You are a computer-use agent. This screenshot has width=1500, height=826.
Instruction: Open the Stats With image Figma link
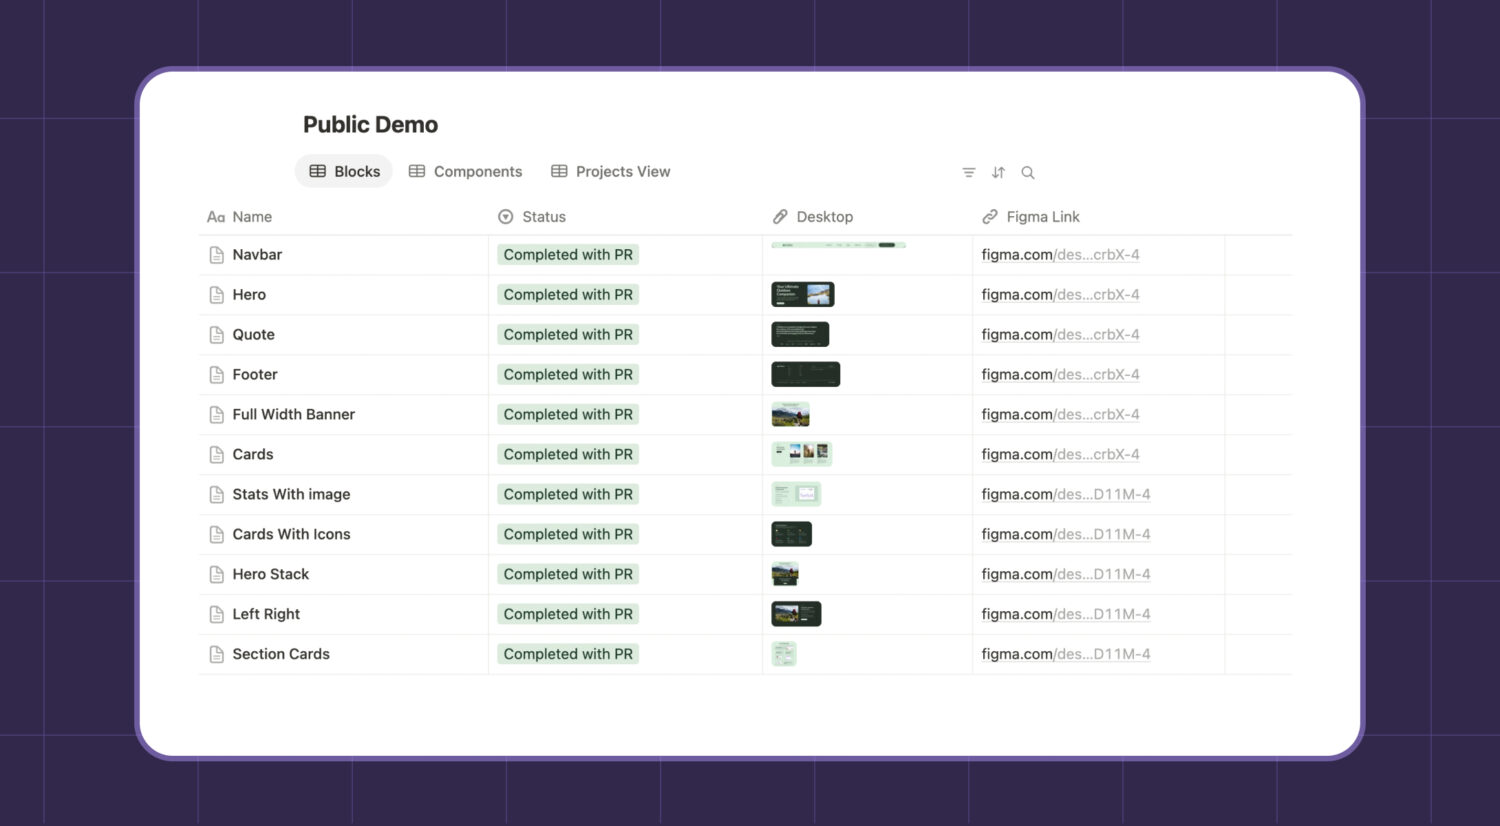(x=1065, y=494)
